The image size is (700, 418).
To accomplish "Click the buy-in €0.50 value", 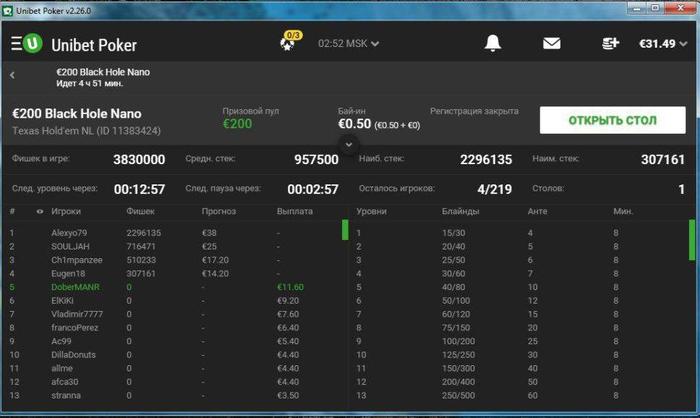I will coord(354,124).
